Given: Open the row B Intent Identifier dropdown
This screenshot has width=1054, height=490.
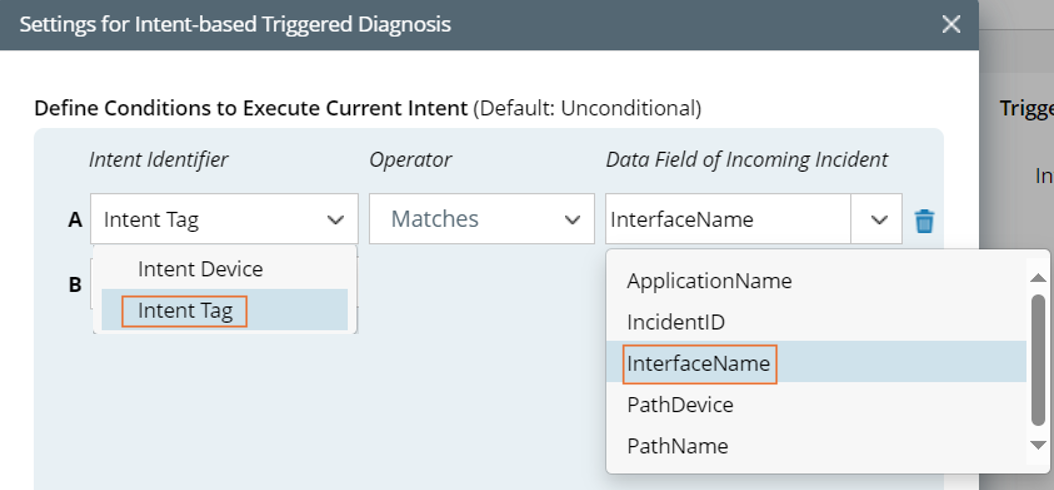Looking at the screenshot, I should 96,285.
